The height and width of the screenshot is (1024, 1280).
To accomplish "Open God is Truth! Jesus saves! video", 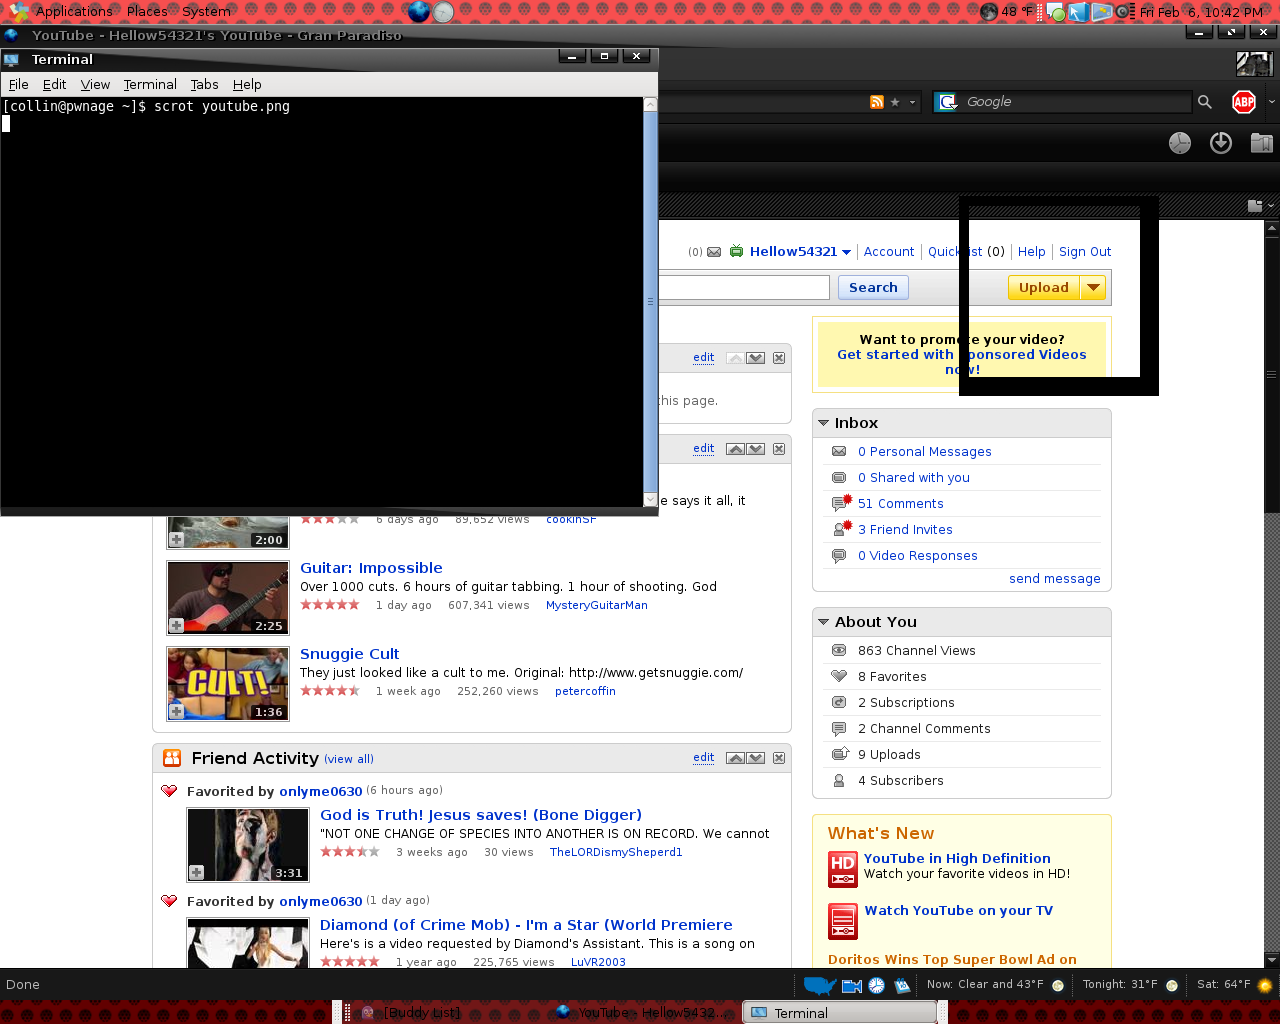I will point(481,815).
